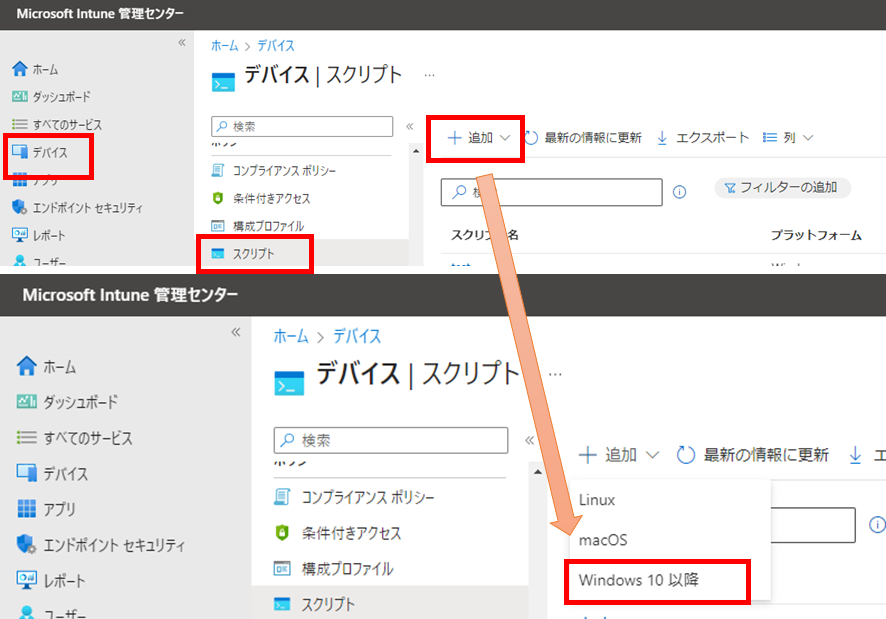
Task: Open エンドポイント セキュリティ in the lower screenshot's sidebar
Action: pyautogui.click(x=101, y=544)
